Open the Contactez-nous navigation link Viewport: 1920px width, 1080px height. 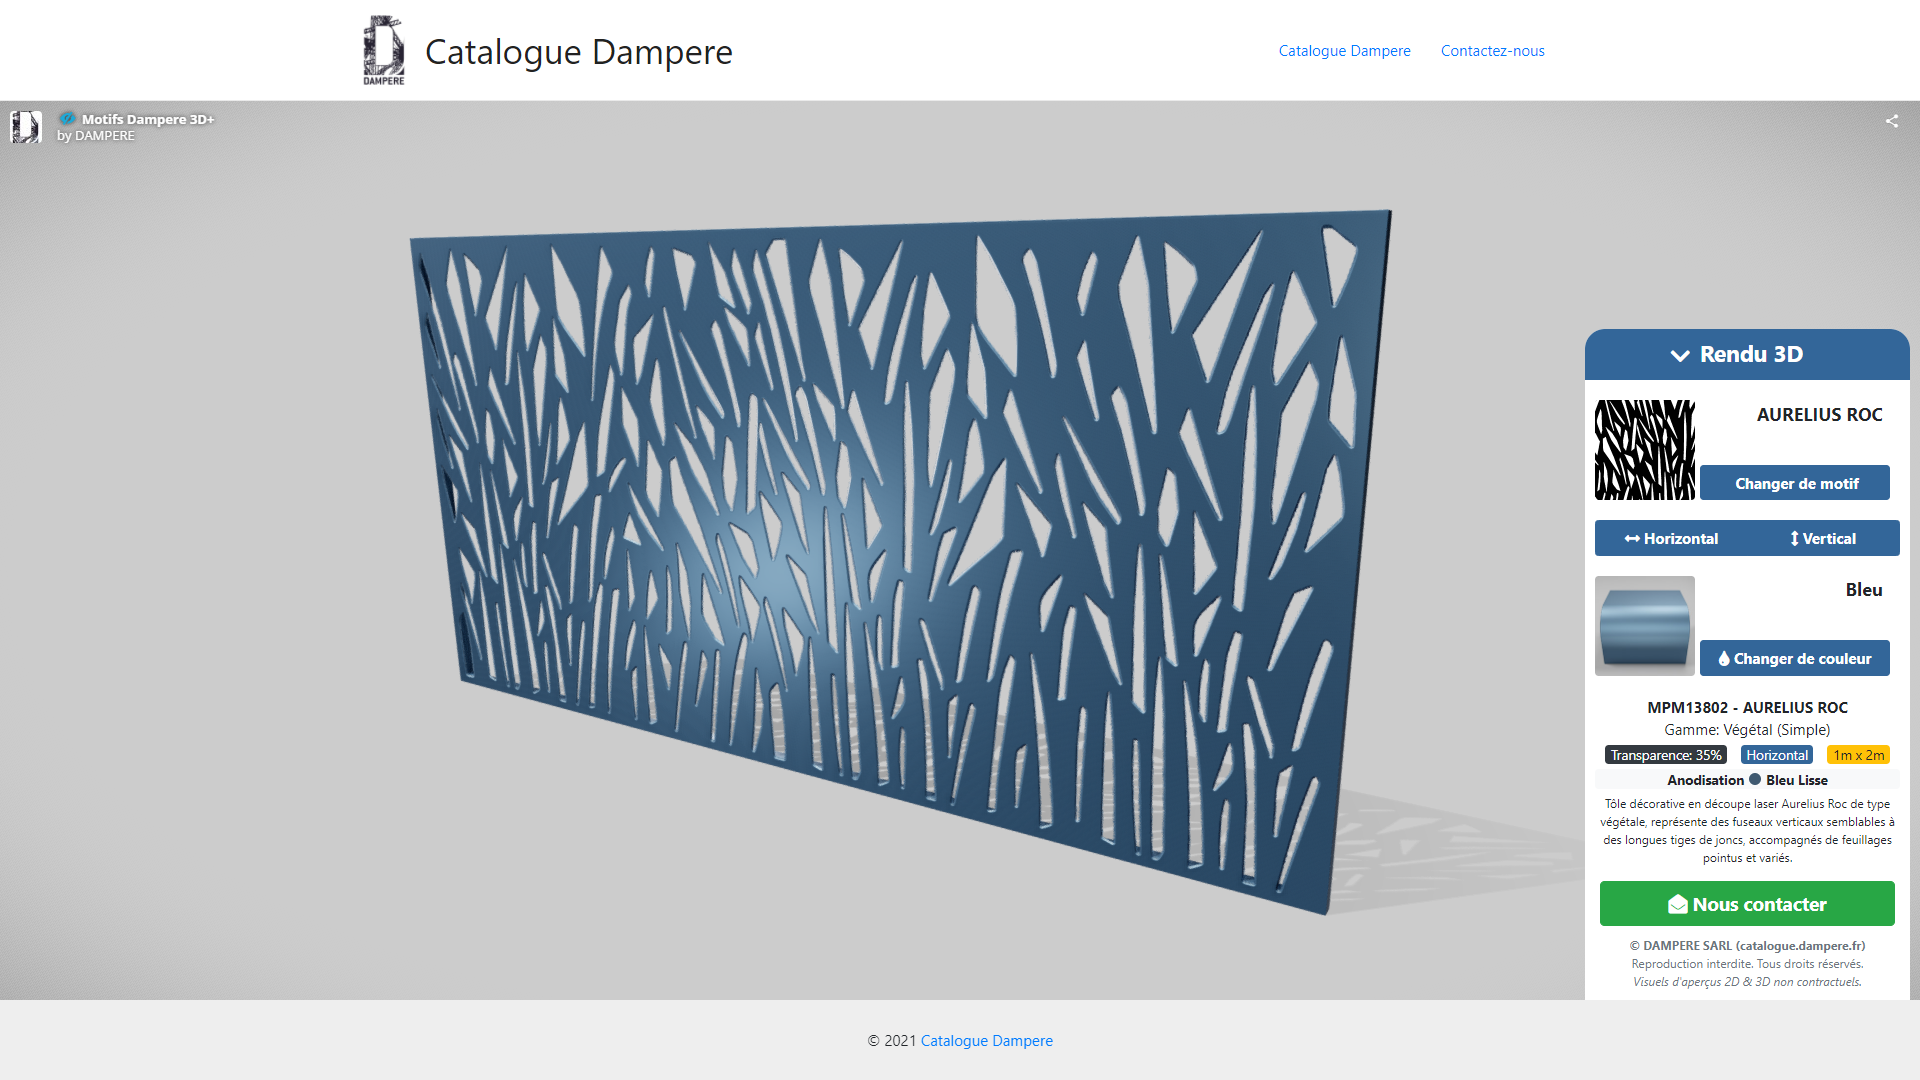click(1492, 51)
